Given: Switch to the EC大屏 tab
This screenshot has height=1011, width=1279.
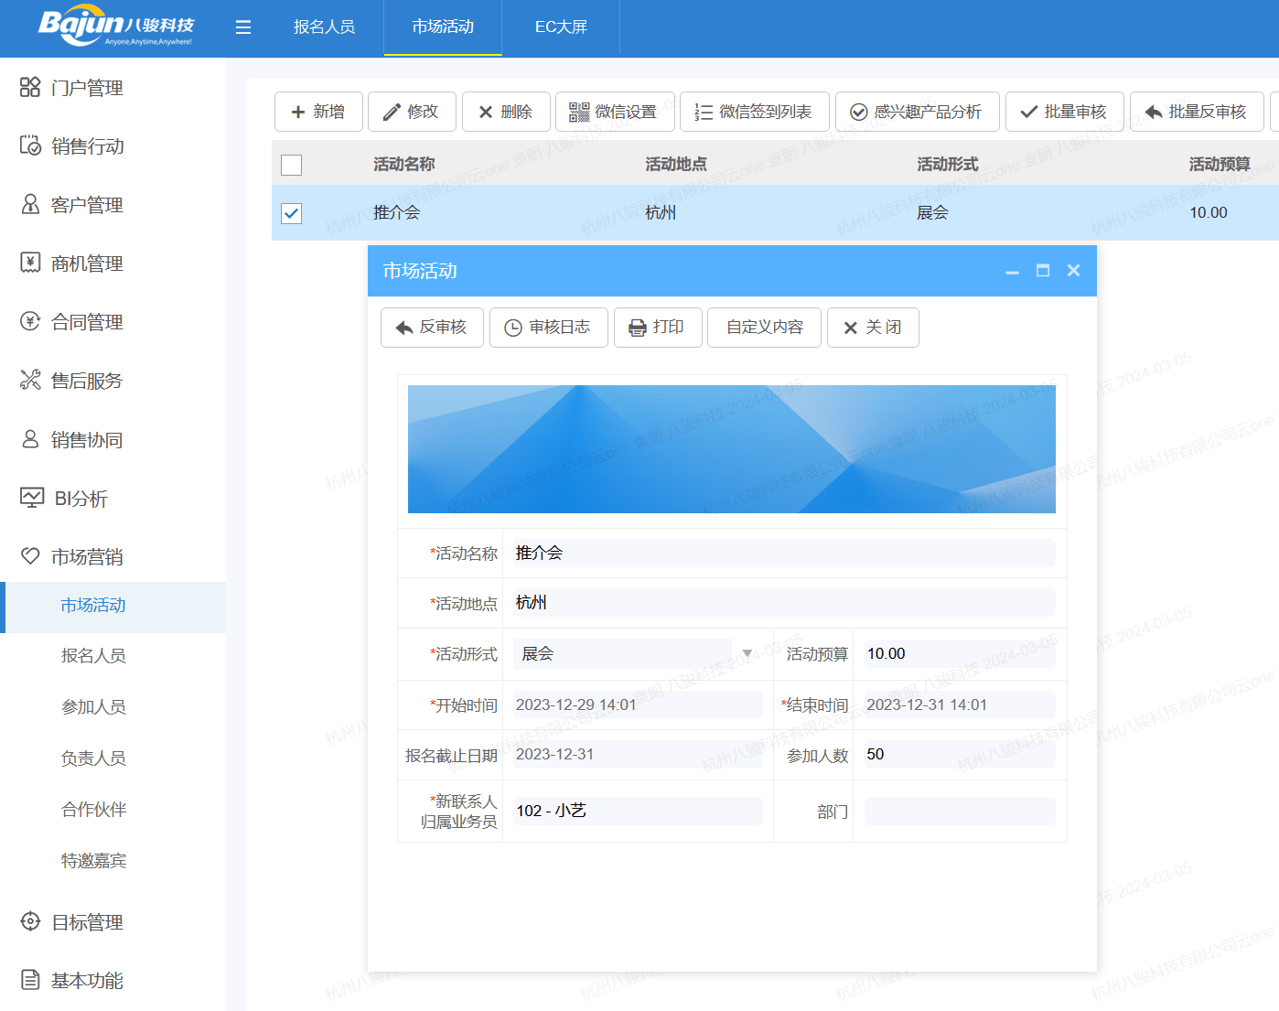Looking at the screenshot, I should (x=560, y=27).
